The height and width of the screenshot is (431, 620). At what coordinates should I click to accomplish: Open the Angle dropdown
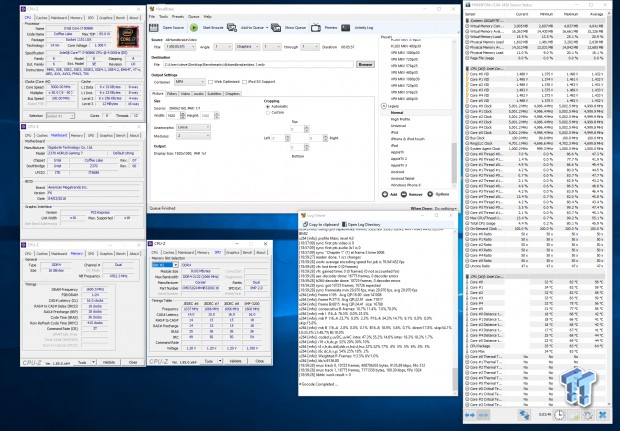[x=223, y=47]
